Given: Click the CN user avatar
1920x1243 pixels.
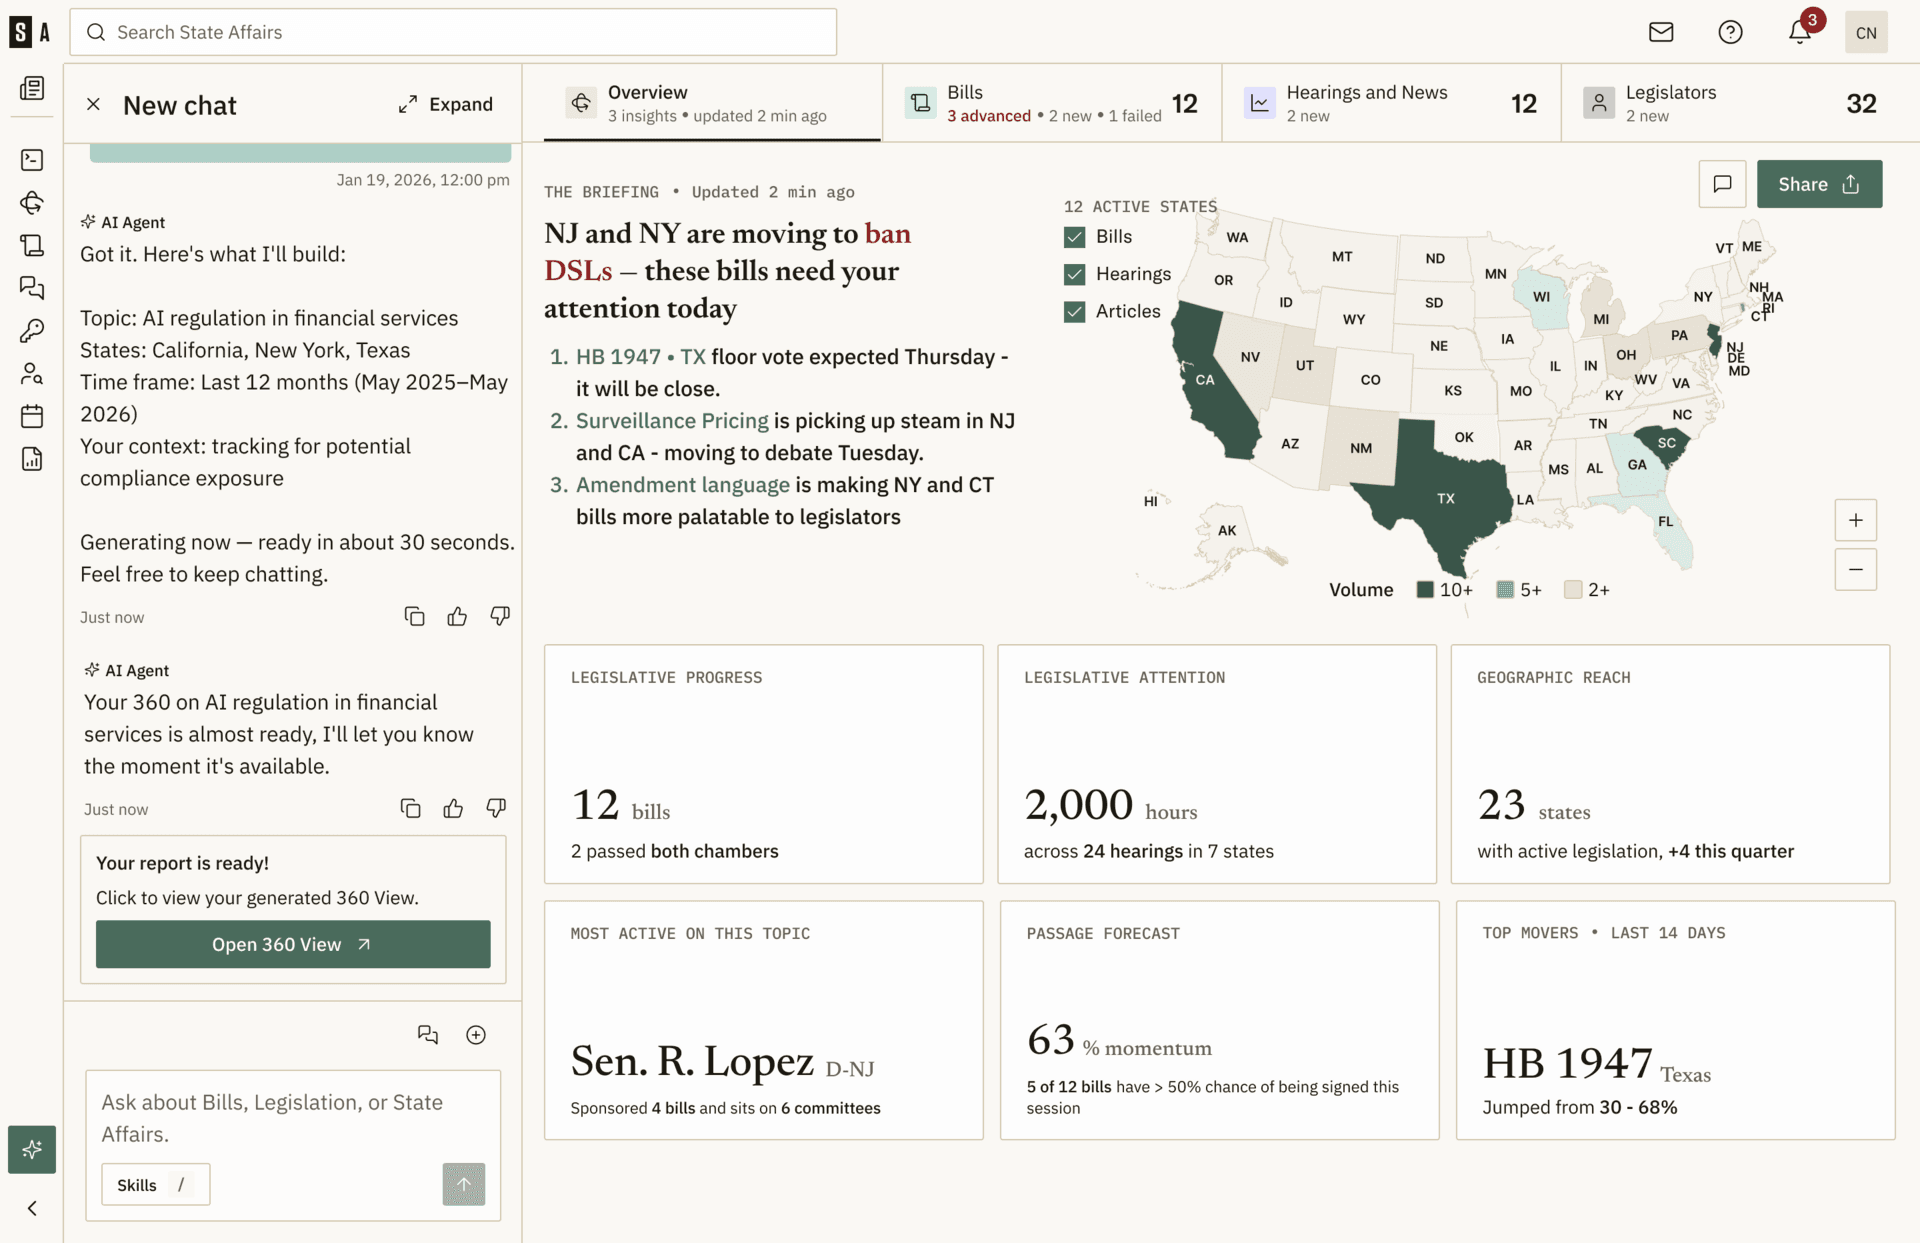Looking at the screenshot, I should pyautogui.click(x=1866, y=32).
